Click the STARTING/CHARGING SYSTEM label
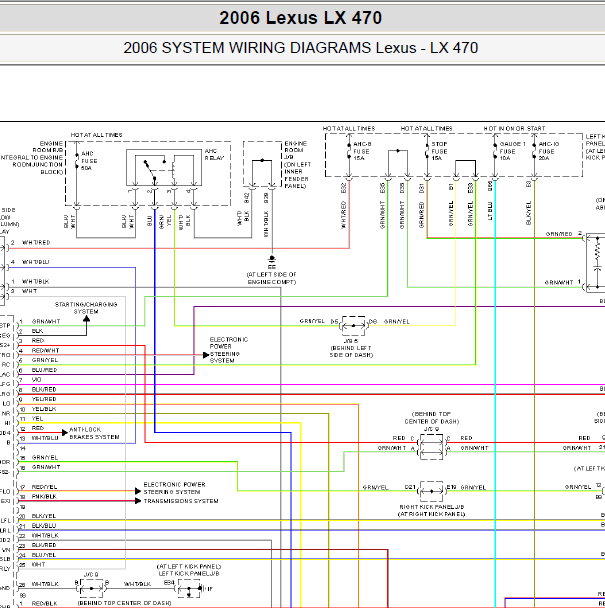The height and width of the screenshot is (608, 605). (86, 308)
